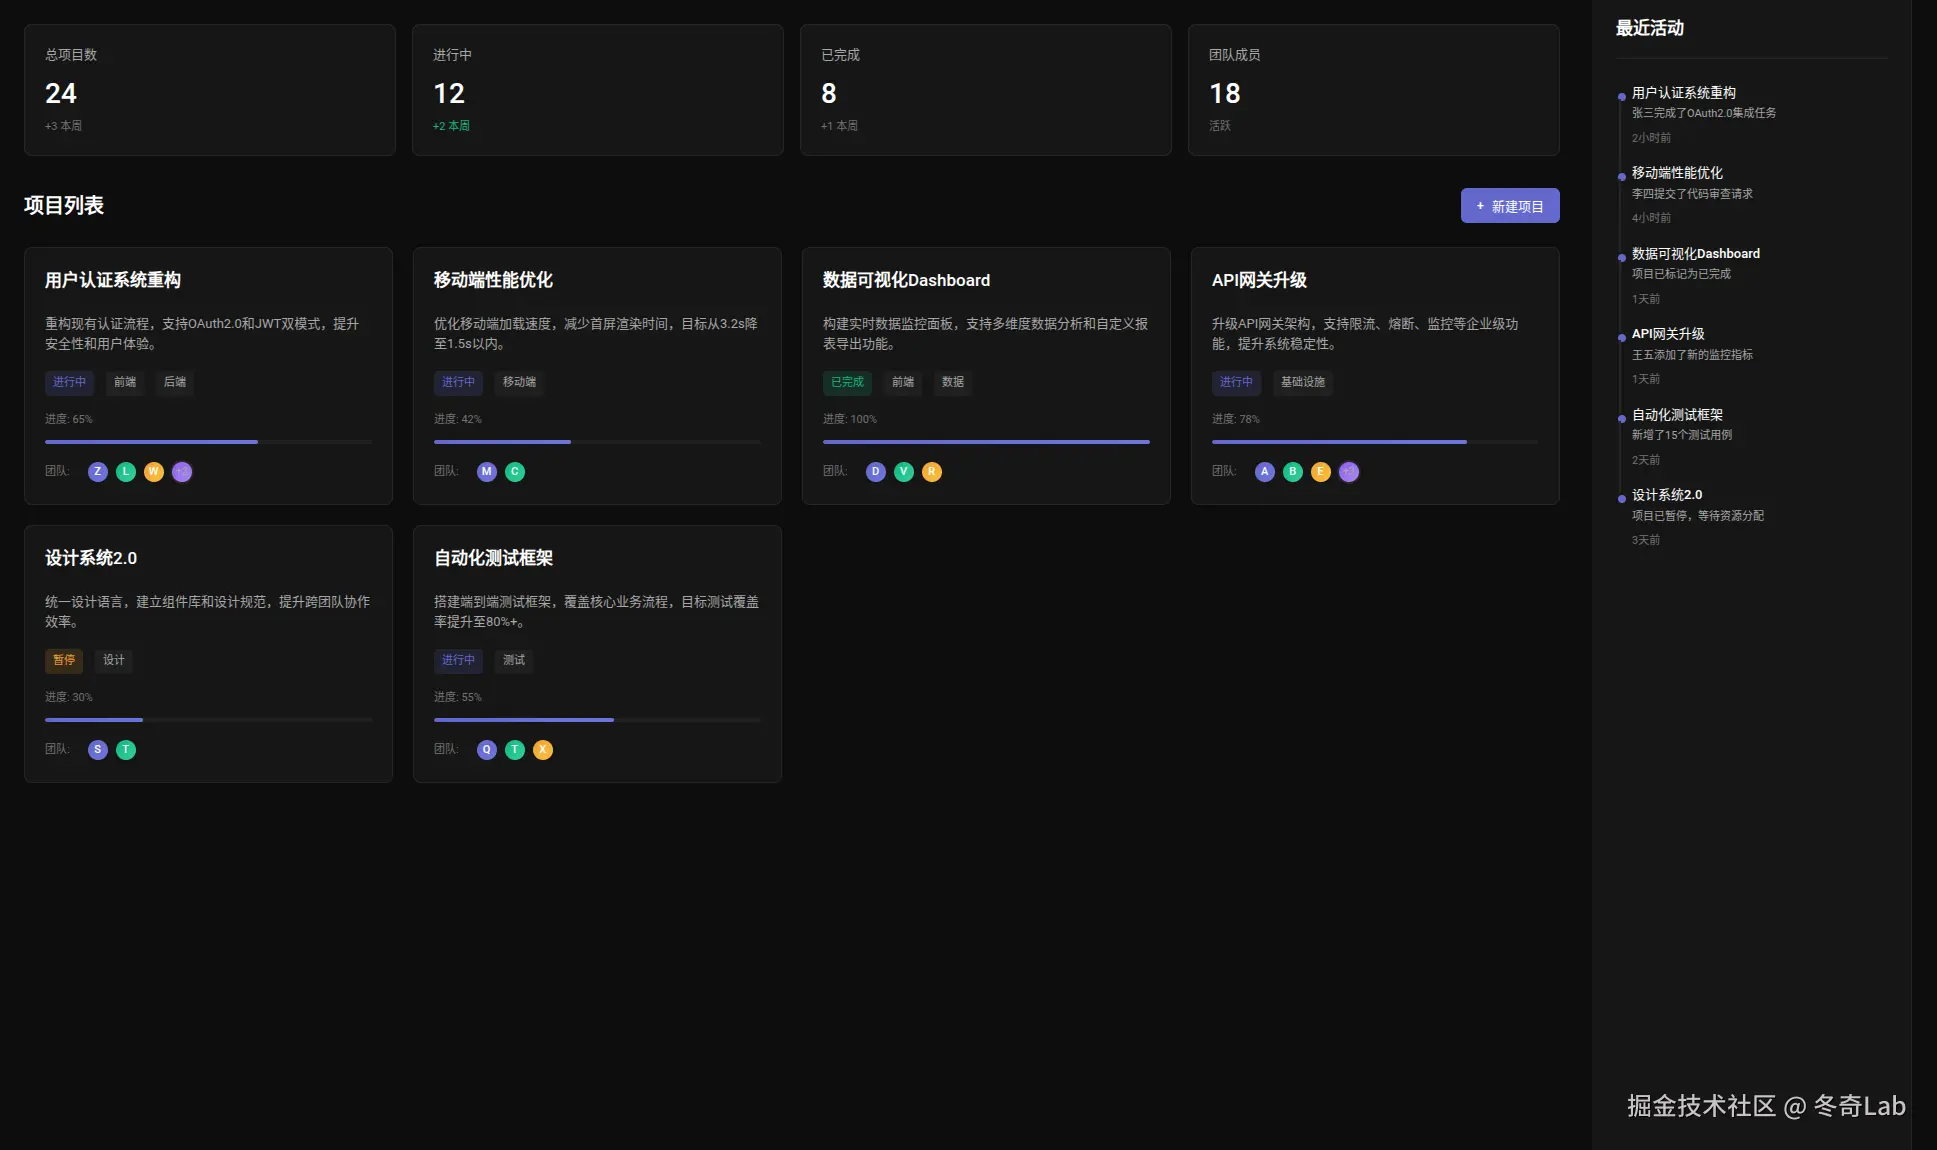This screenshot has height=1150, width=1937.
Task: Expand the 测试 tag on 自动化测试框架
Action: pos(513,660)
